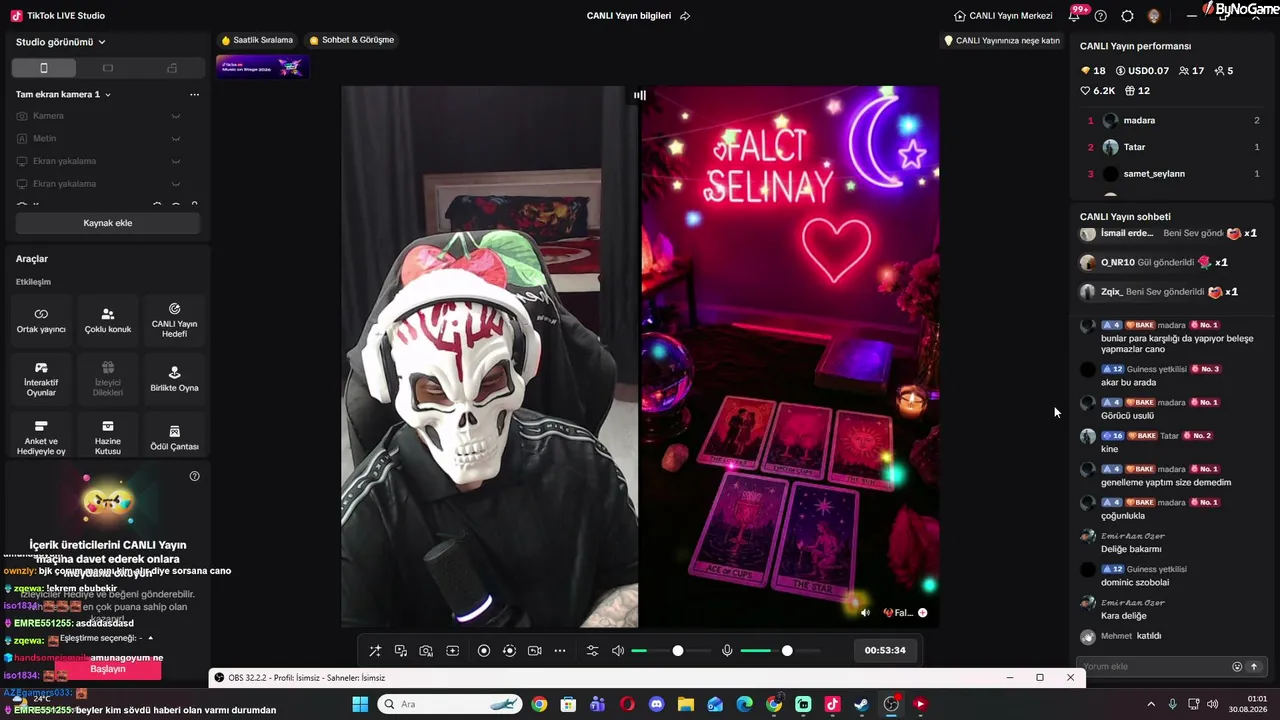The width and height of the screenshot is (1280, 720).
Task: Click the Kaynak ekle button
Action: [107, 223]
